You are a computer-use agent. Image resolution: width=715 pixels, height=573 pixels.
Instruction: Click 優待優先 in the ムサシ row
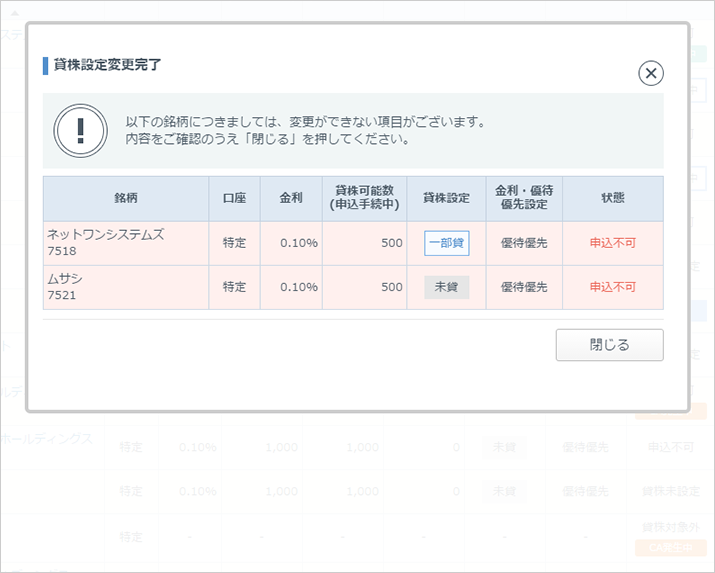click(x=524, y=287)
